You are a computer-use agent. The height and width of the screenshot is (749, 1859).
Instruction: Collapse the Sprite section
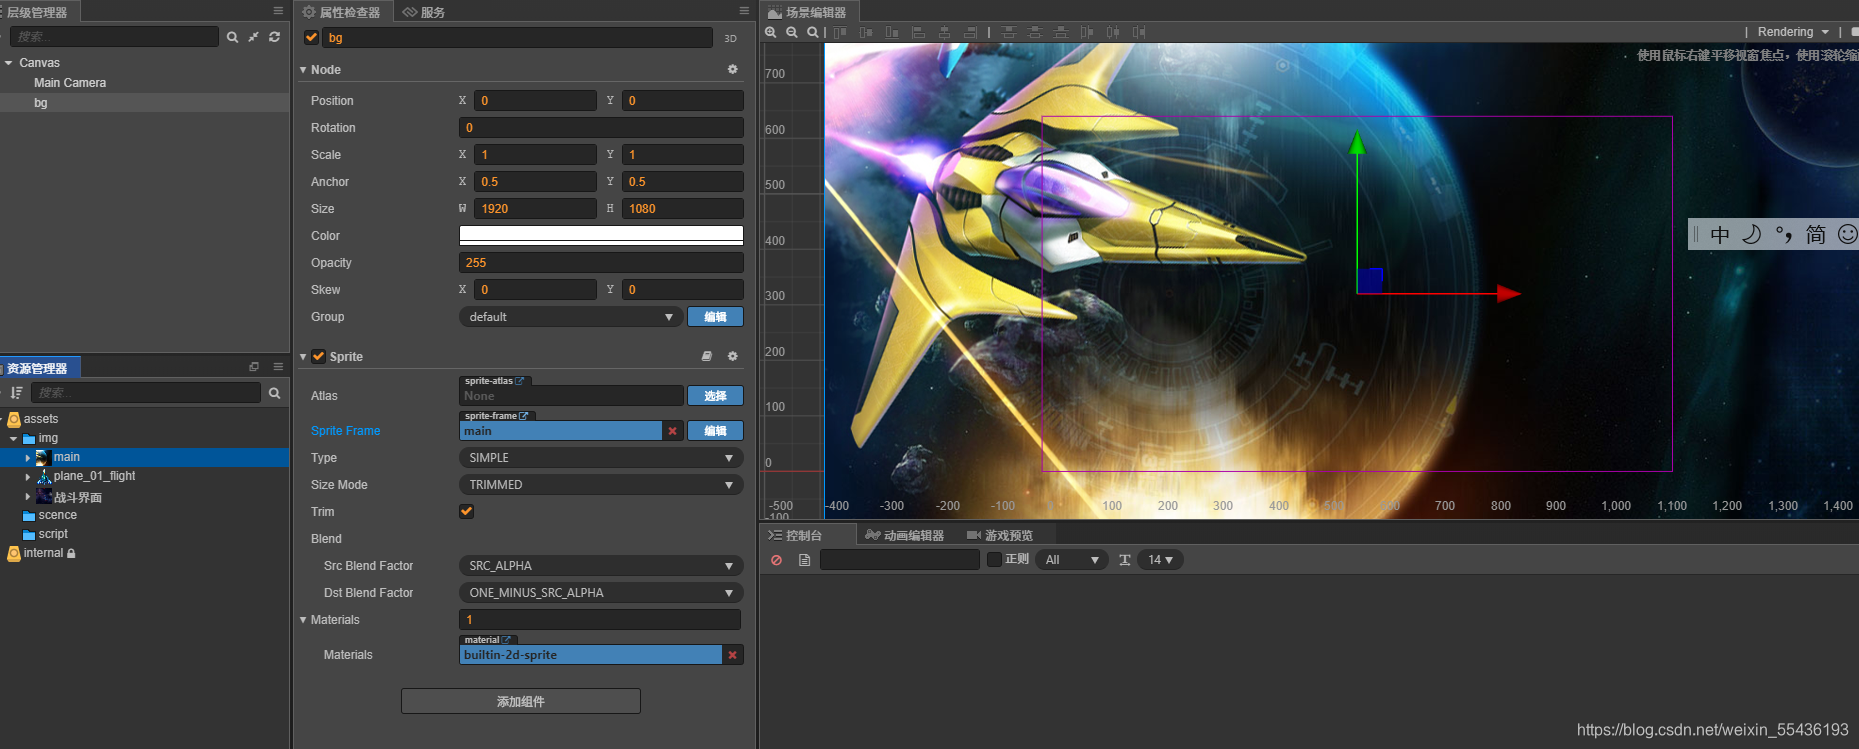(303, 357)
